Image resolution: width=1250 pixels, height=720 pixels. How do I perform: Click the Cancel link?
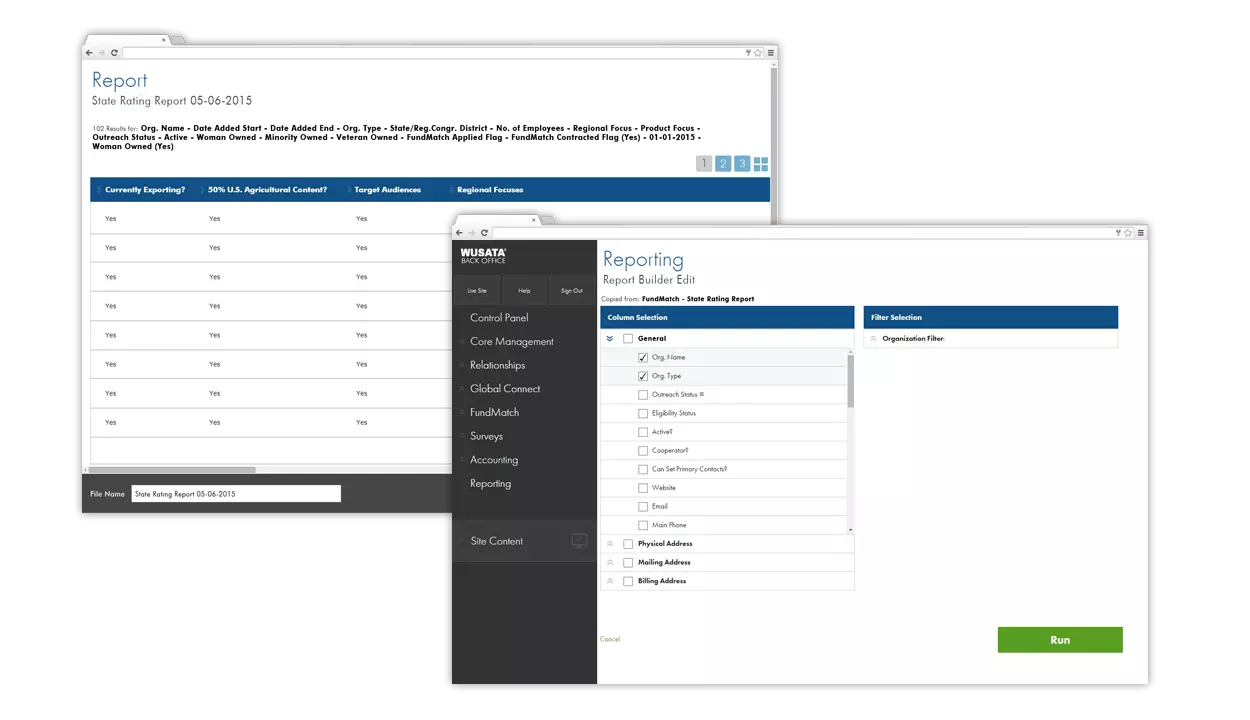tap(610, 639)
